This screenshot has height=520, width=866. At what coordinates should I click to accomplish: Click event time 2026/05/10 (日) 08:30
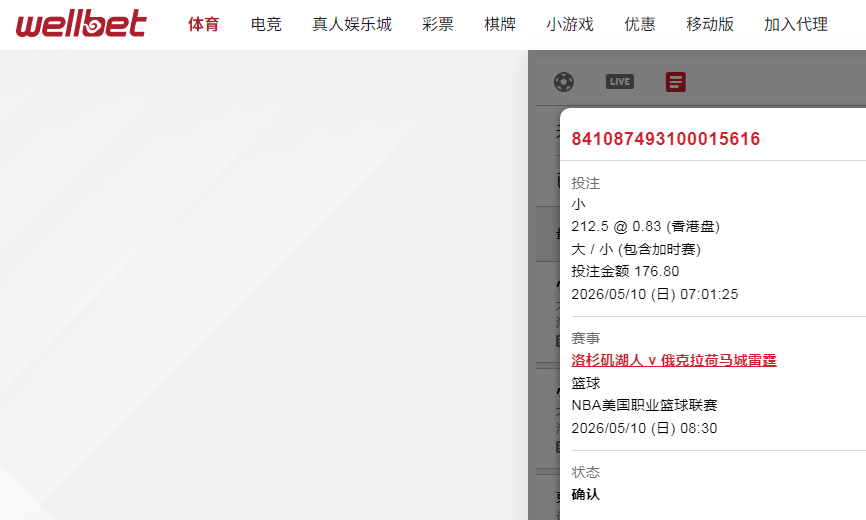pos(644,428)
